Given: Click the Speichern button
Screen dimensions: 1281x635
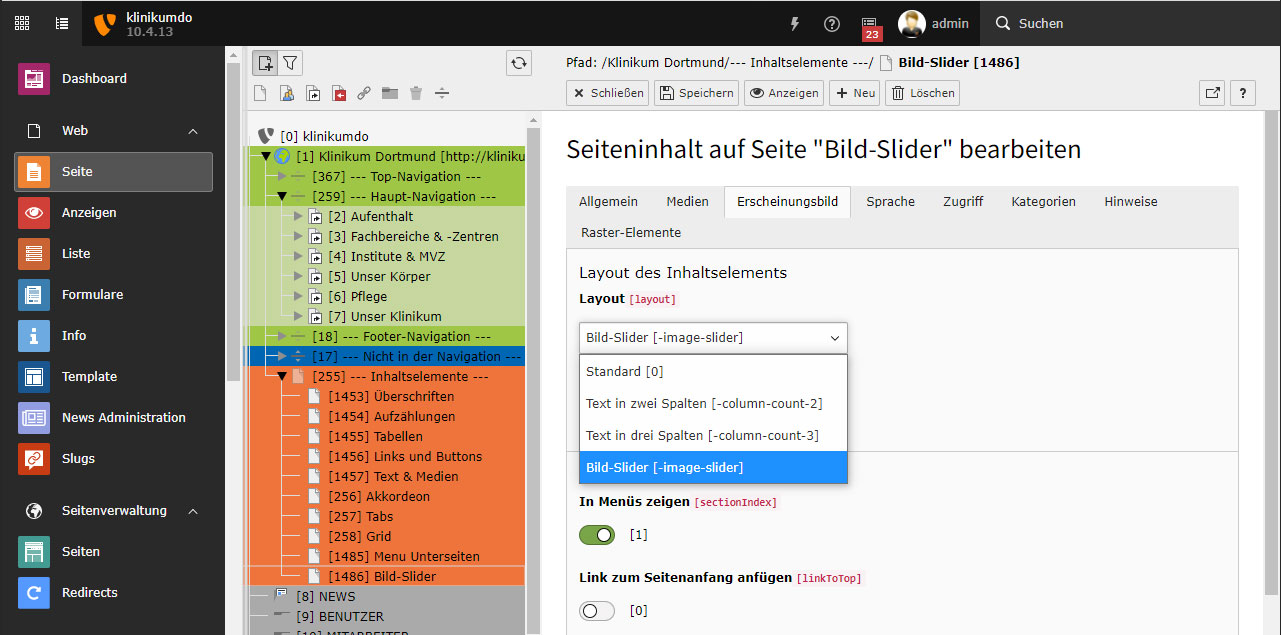Looking at the screenshot, I should [x=696, y=93].
